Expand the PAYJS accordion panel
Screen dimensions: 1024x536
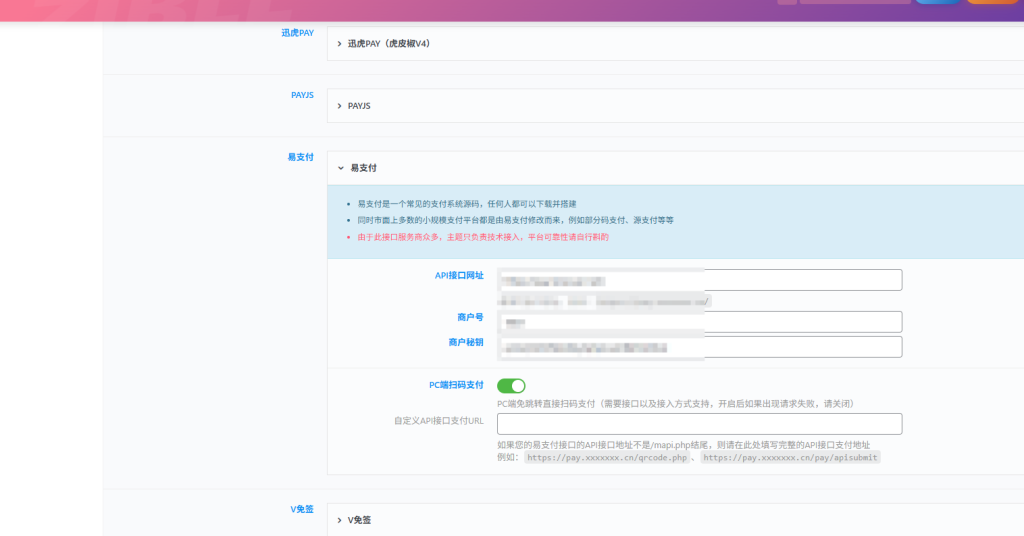[675, 106]
